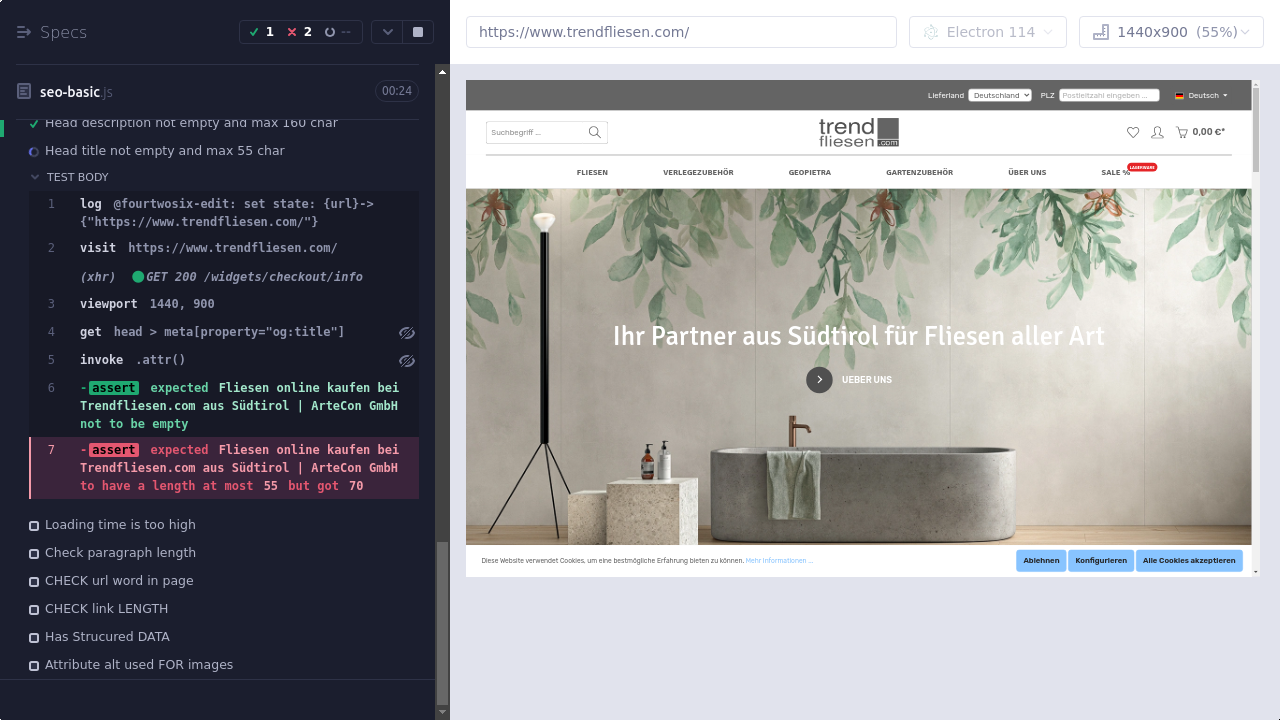Open the FLIESEN menu item
Screen dimensions: 1280x720
[x=592, y=173]
